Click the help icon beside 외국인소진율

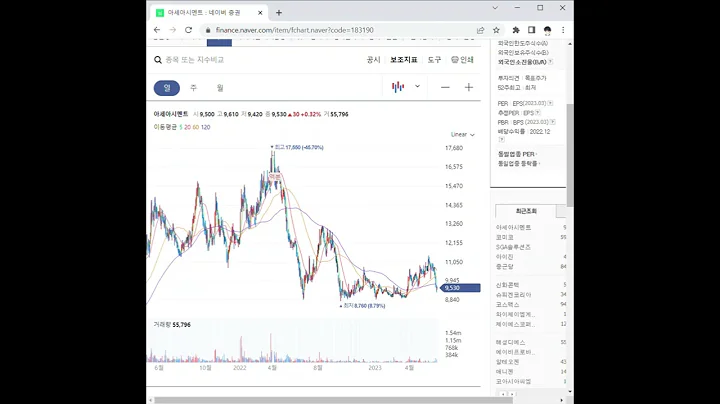pyautogui.click(x=550, y=62)
